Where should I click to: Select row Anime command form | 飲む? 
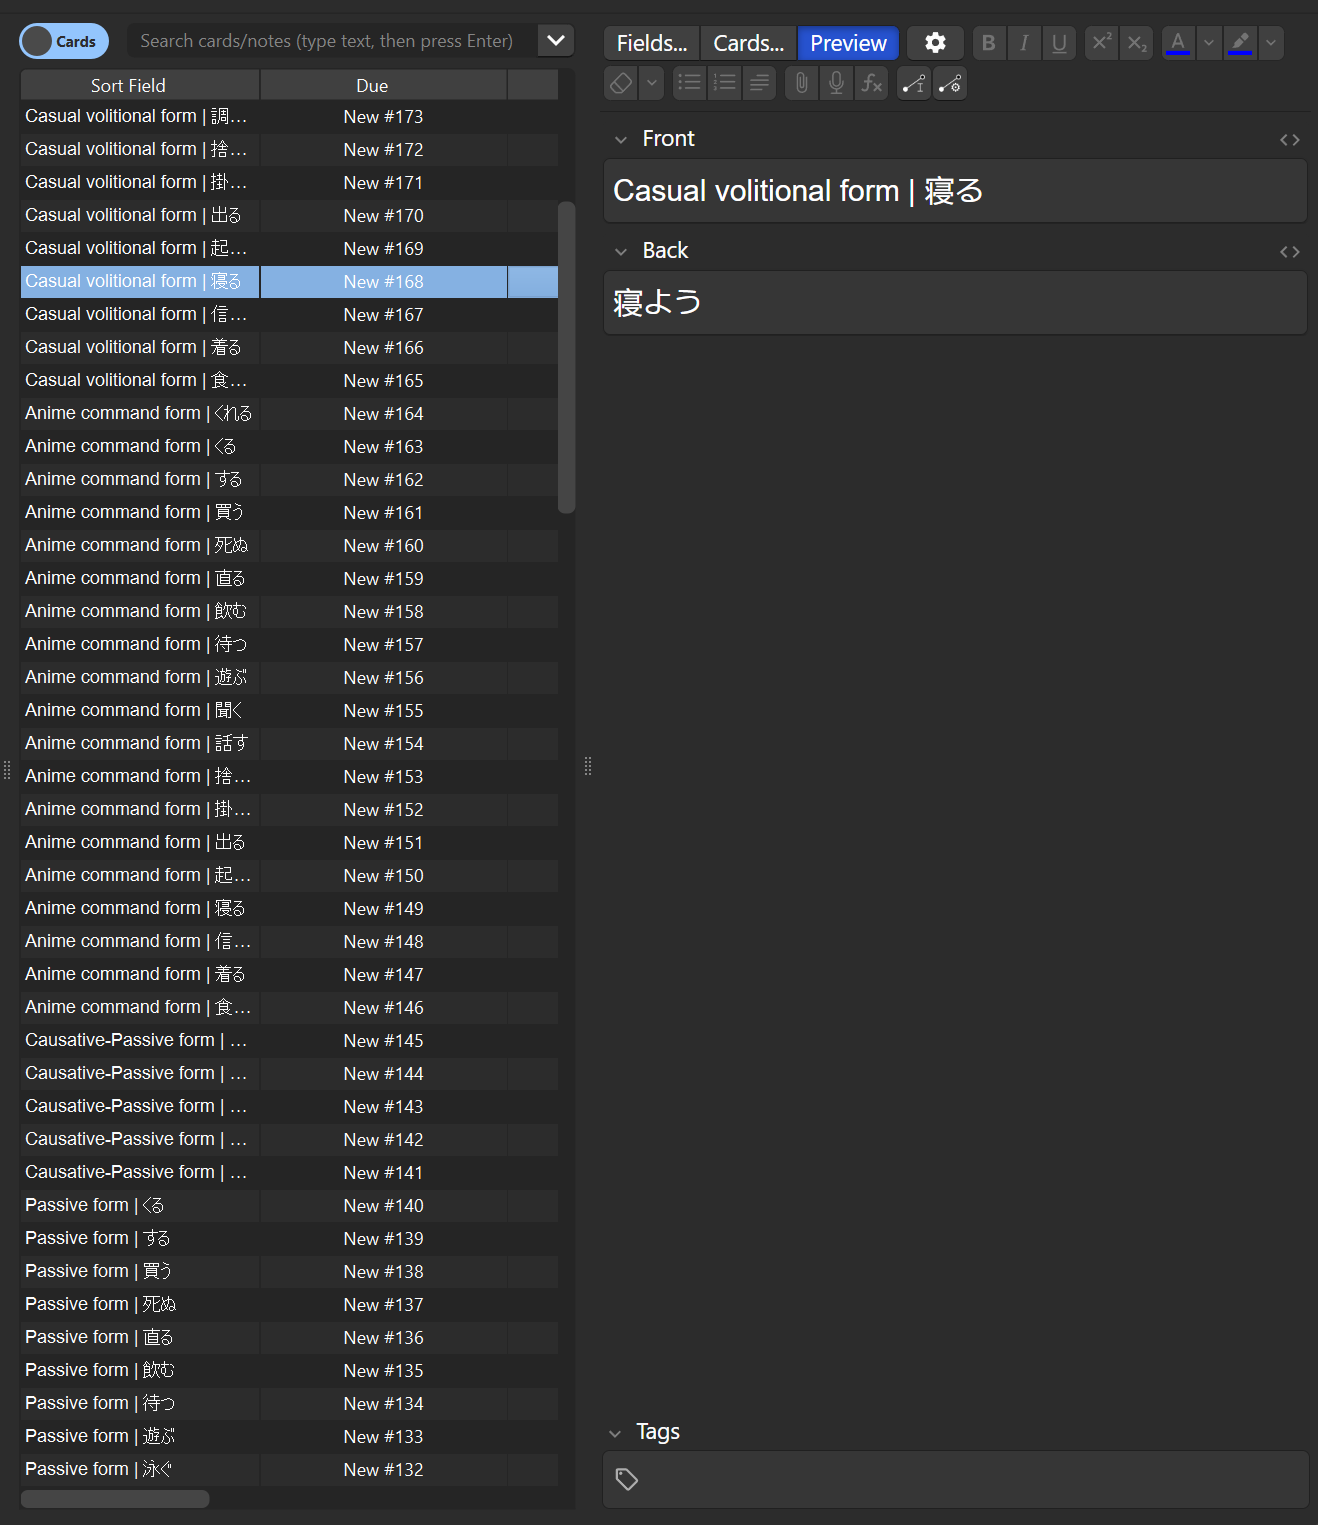289,611
